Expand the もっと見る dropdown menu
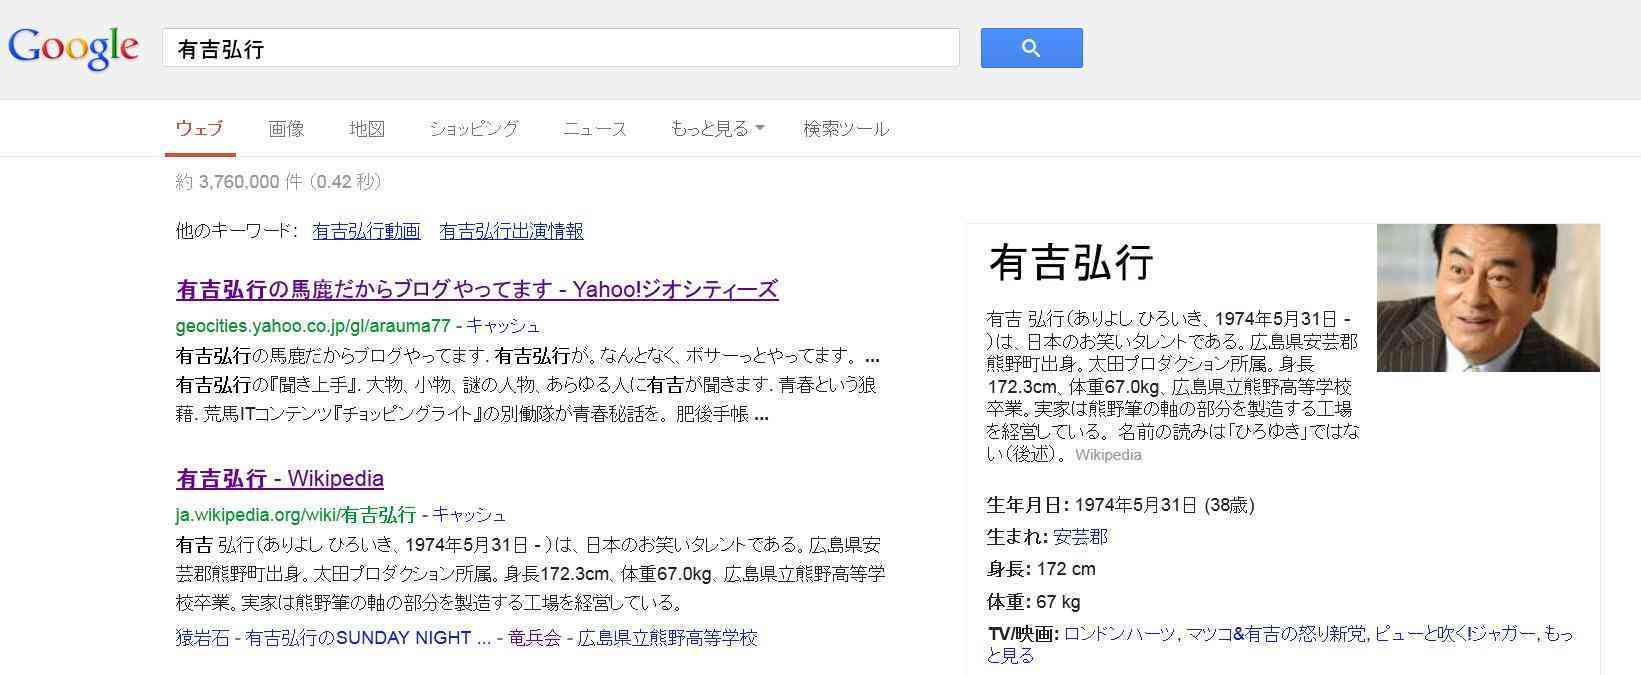Image resolution: width=1641 pixels, height=675 pixels. (x=717, y=129)
